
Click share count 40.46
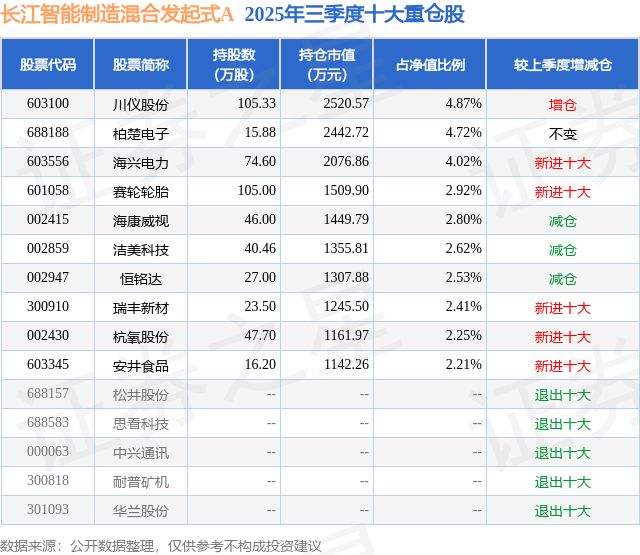click(260, 248)
